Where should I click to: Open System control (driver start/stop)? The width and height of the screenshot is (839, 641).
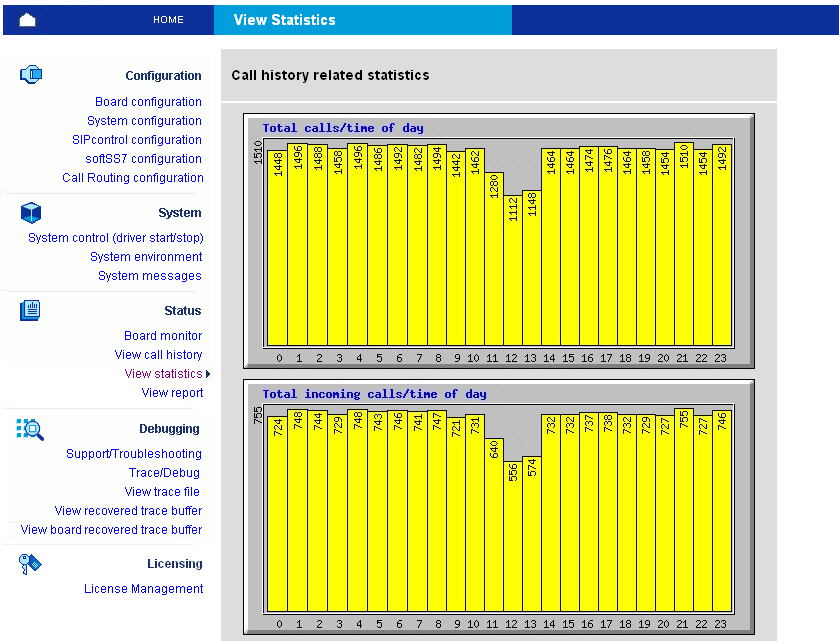tap(116, 238)
